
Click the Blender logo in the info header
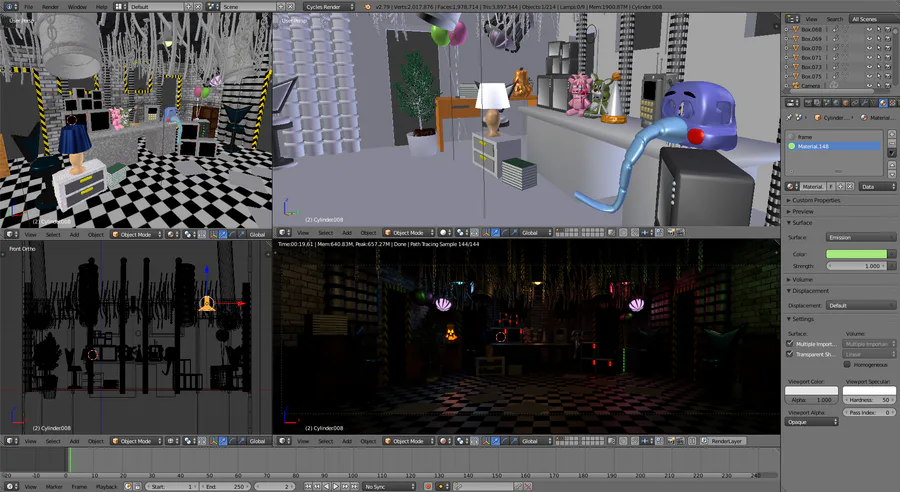tap(368, 7)
